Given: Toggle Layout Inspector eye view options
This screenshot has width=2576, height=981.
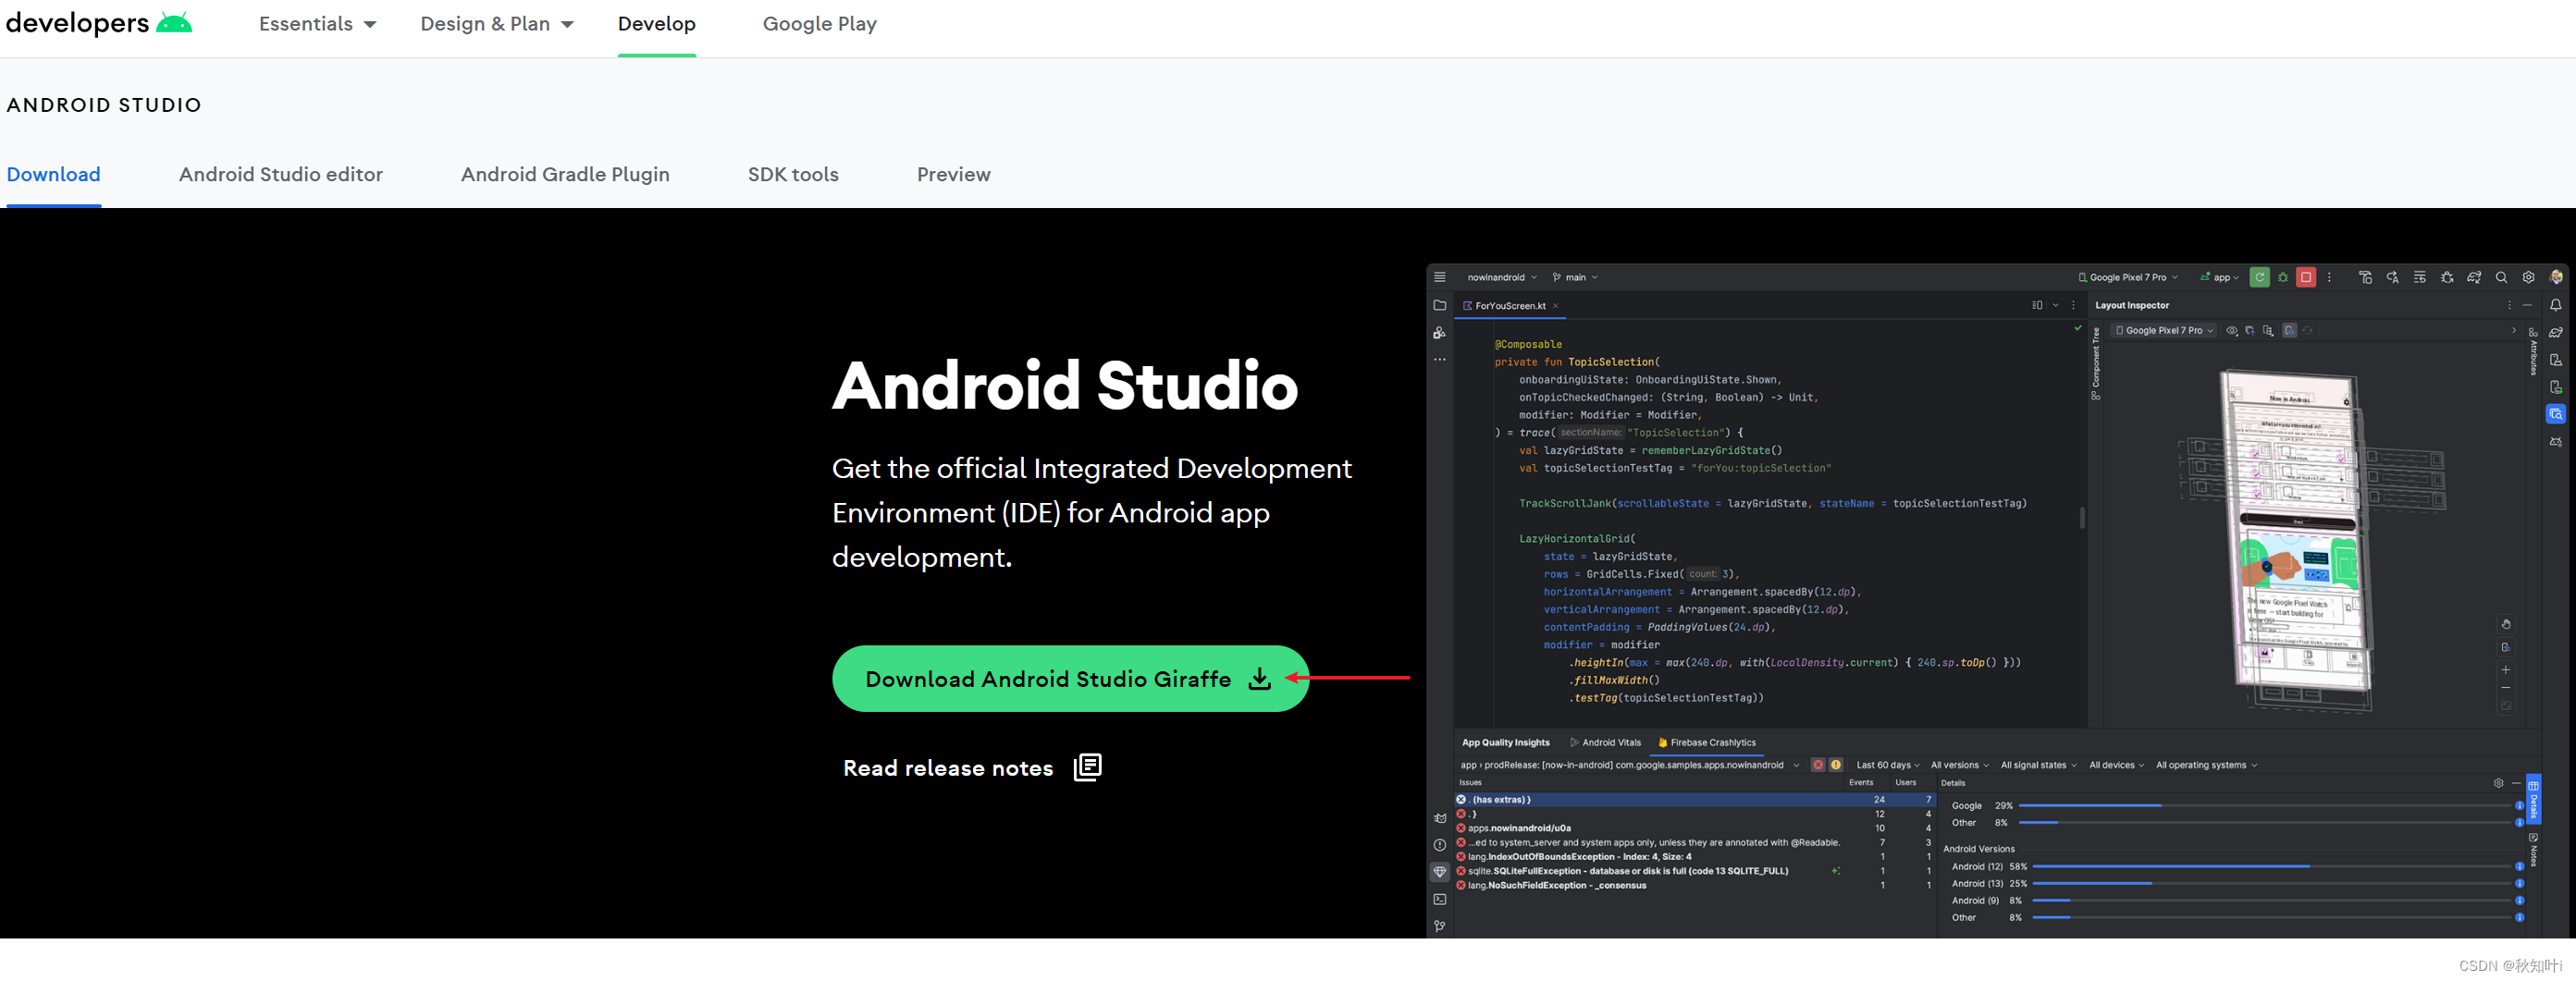Looking at the screenshot, I should (x=2231, y=330).
